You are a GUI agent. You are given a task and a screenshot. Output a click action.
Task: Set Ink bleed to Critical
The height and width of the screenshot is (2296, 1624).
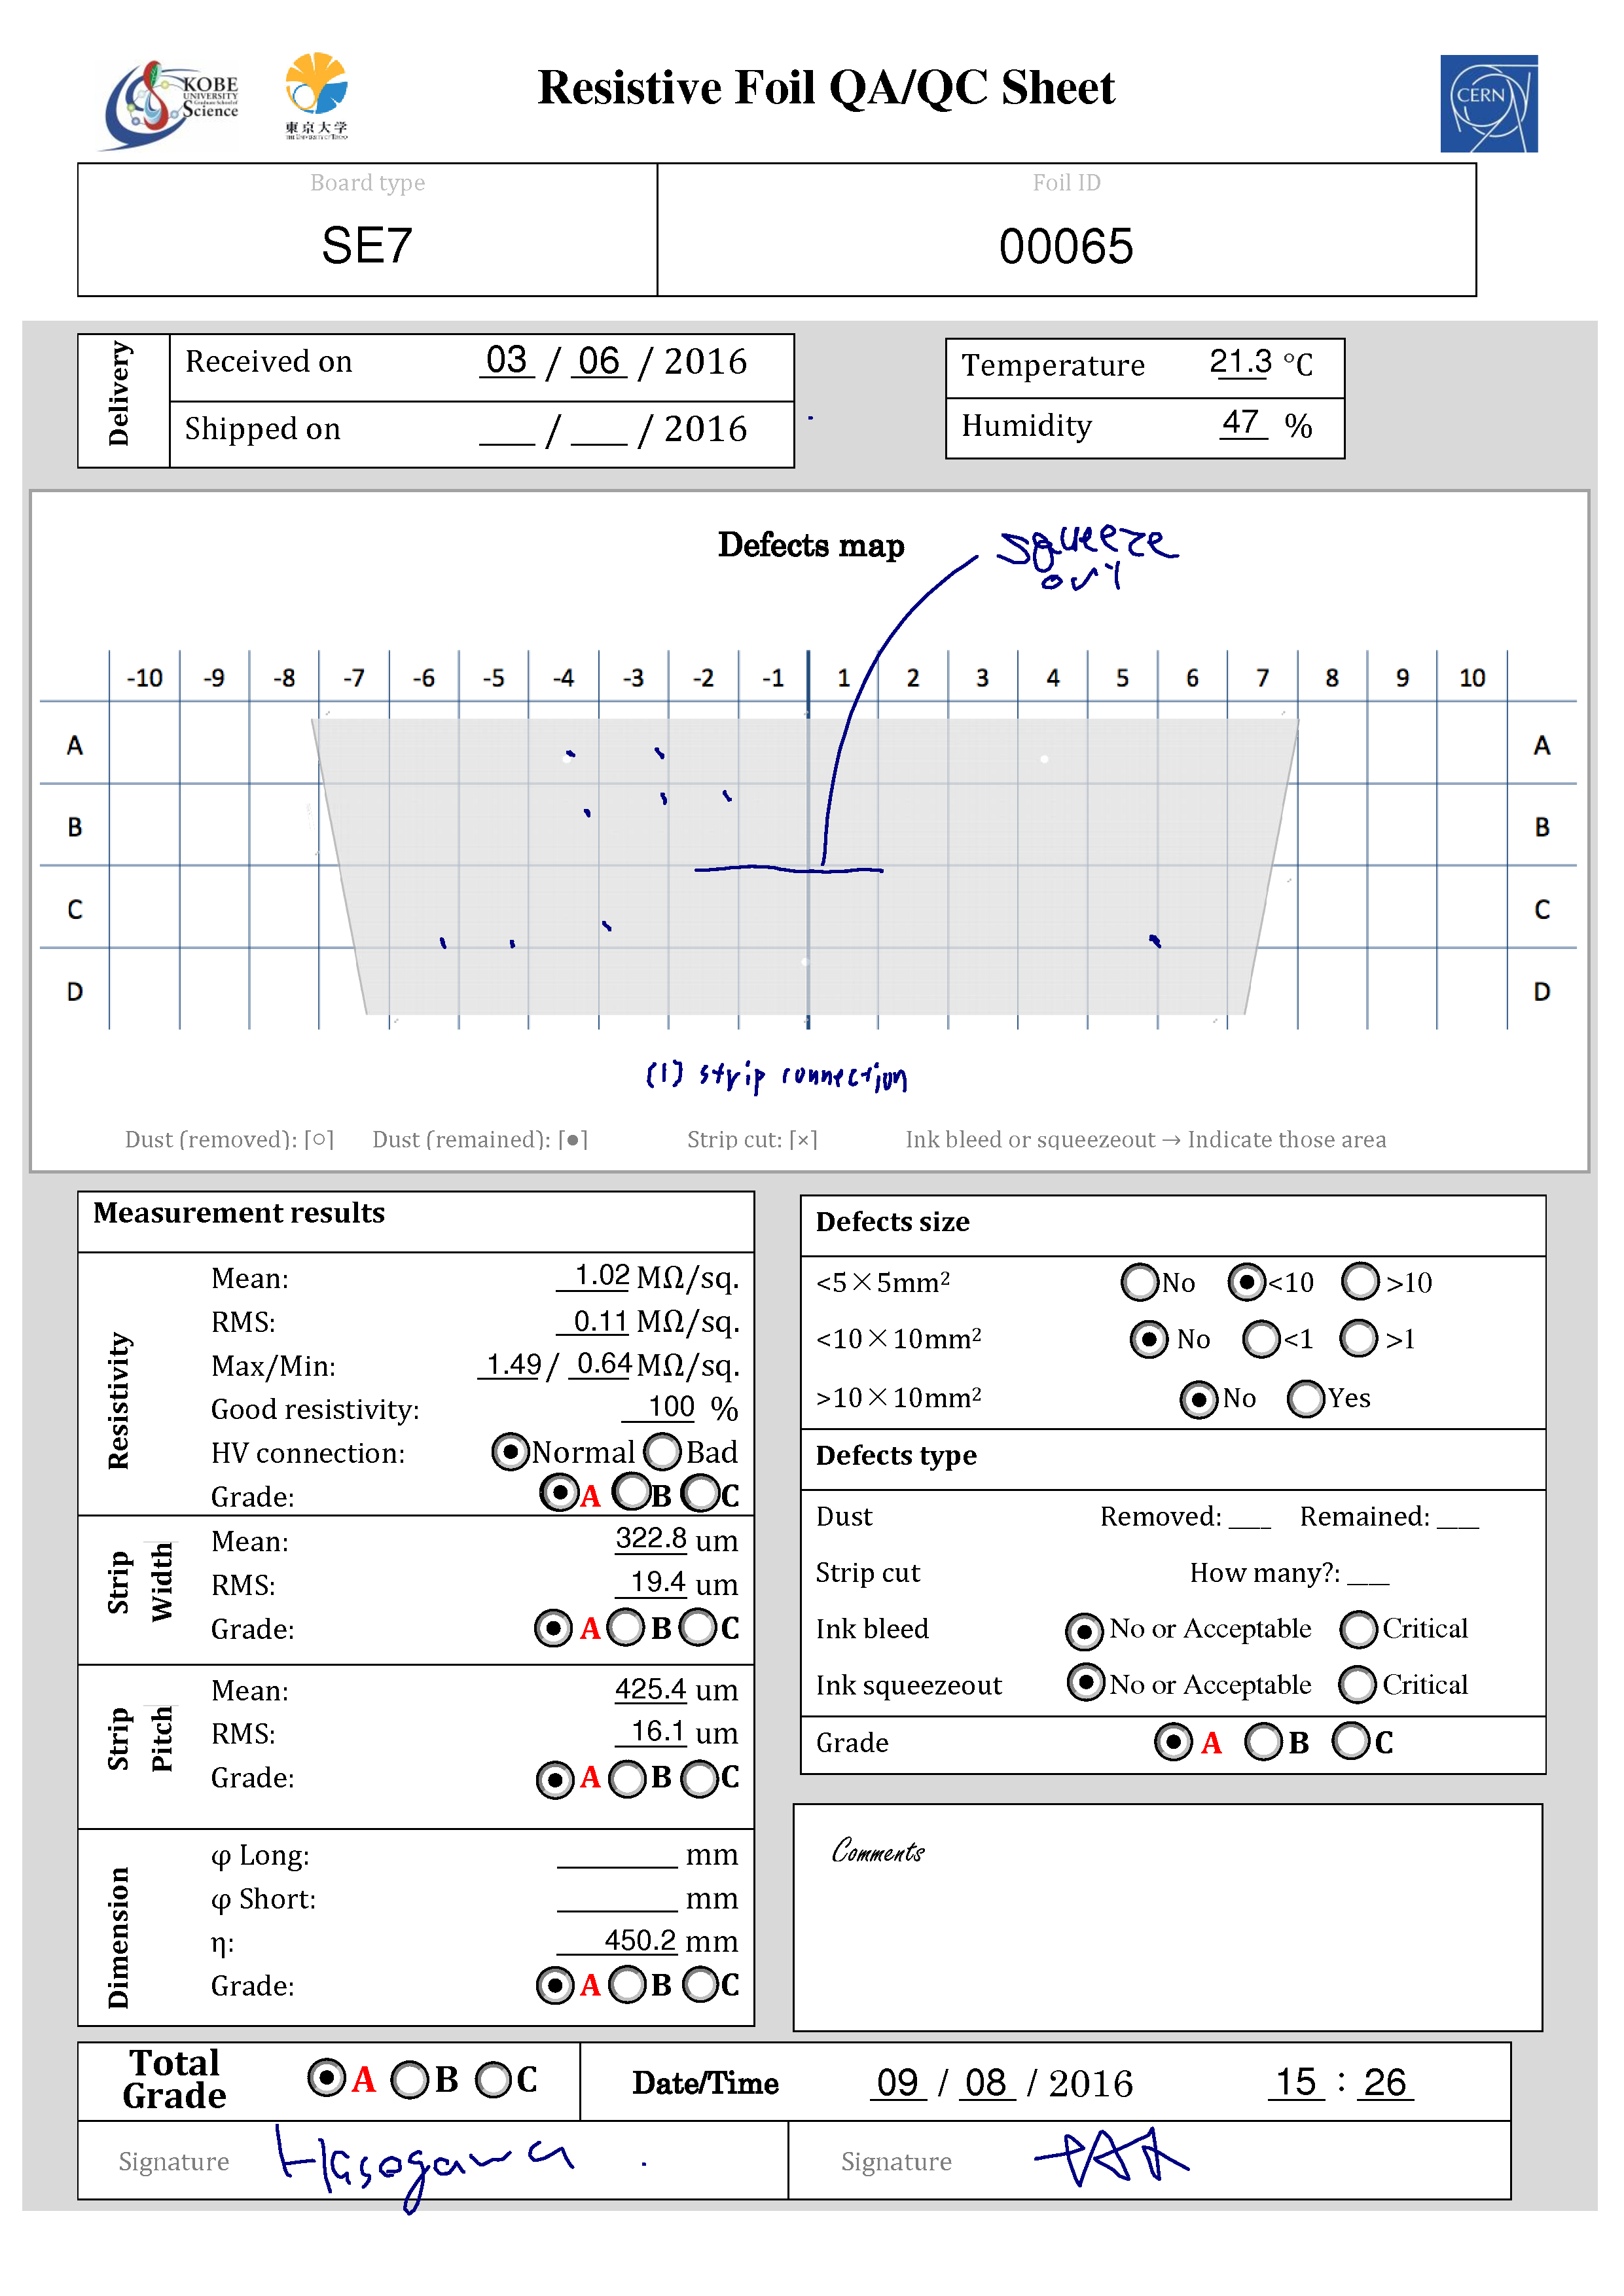click(x=1359, y=1629)
